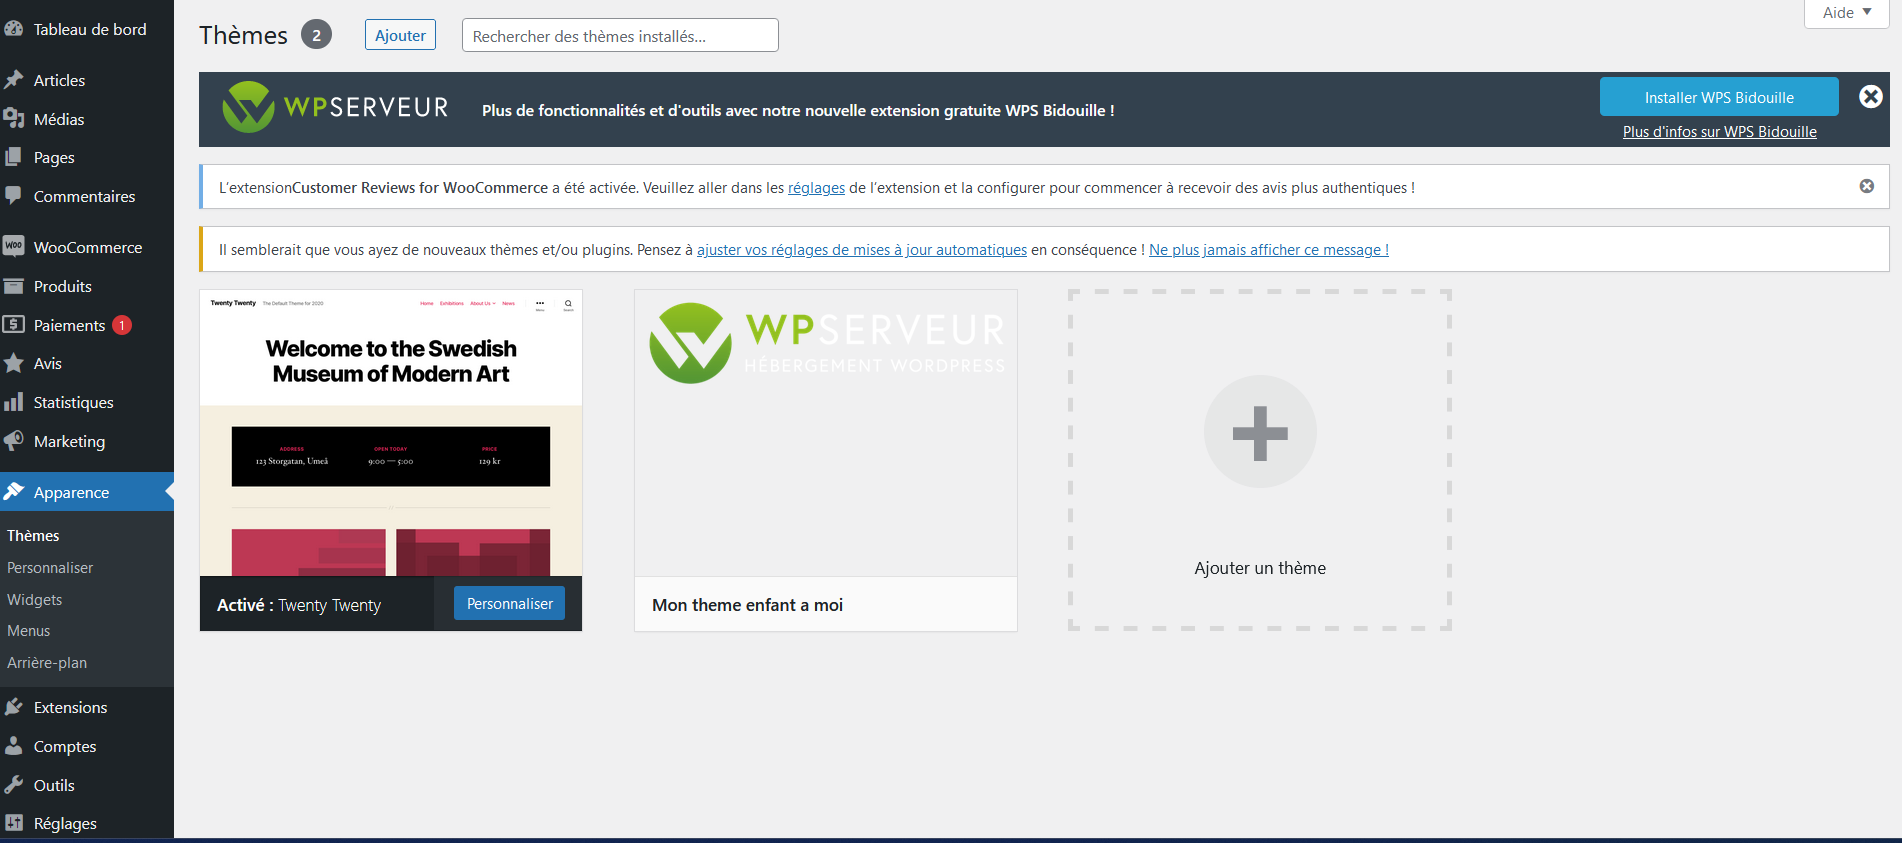1902x843 pixels.
Task: Open ajuster vos réglages de mises à jour link
Action: pyautogui.click(x=862, y=250)
